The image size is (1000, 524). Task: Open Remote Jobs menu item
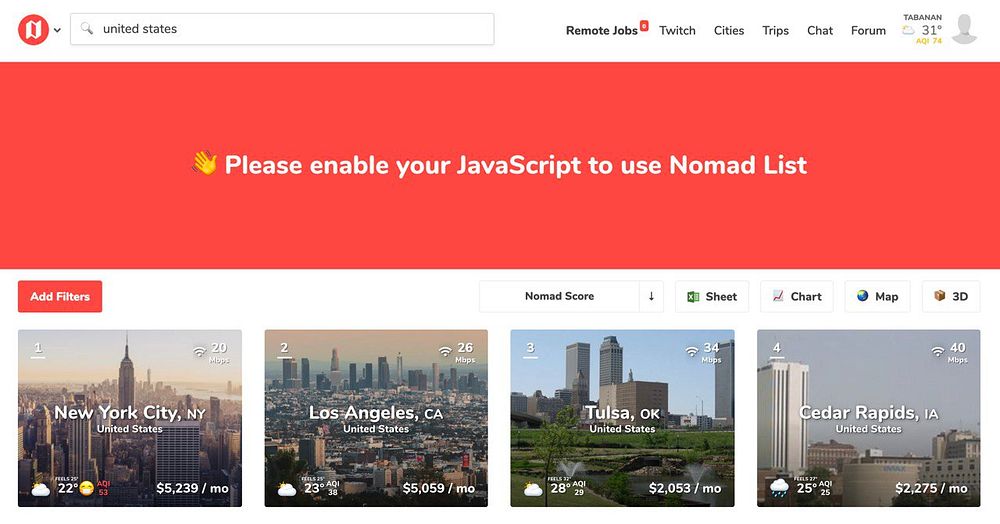coord(601,31)
